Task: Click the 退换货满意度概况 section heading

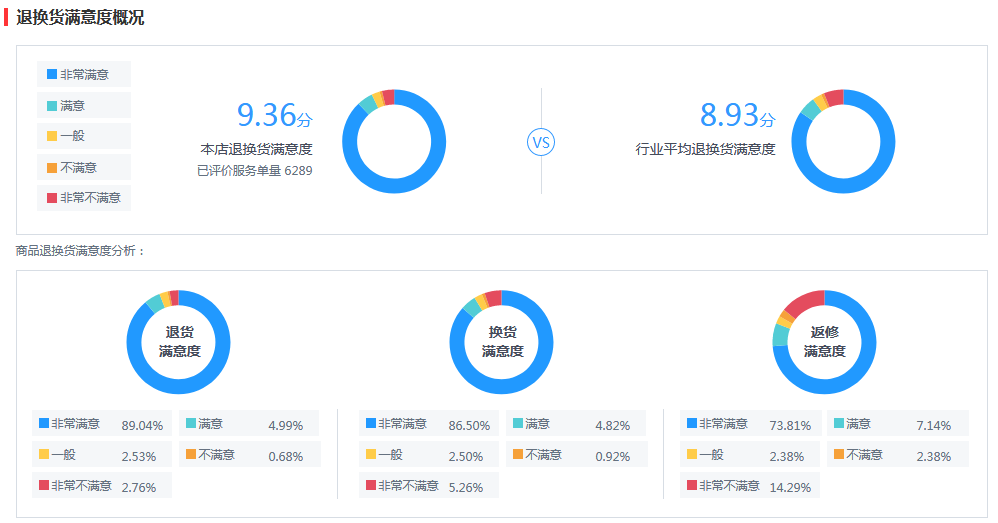Action: click(80, 17)
